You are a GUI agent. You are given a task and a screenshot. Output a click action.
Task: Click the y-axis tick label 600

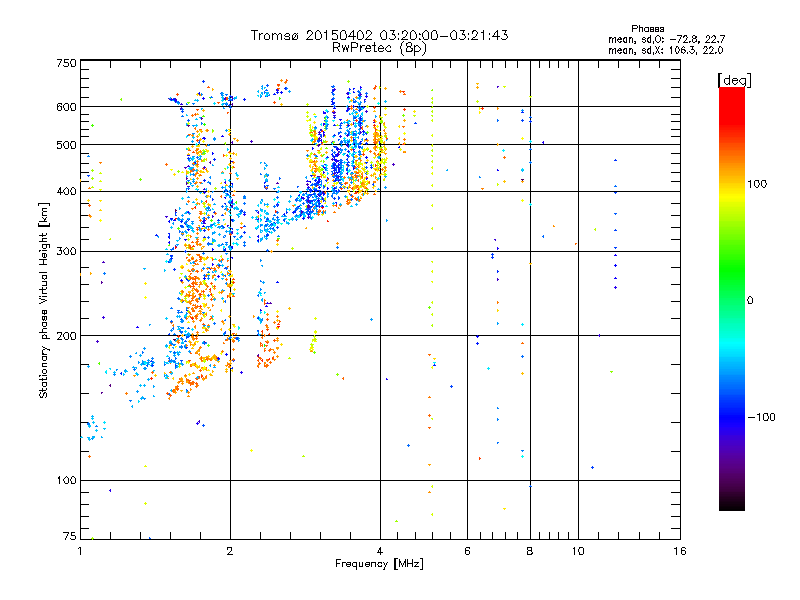(66, 107)
